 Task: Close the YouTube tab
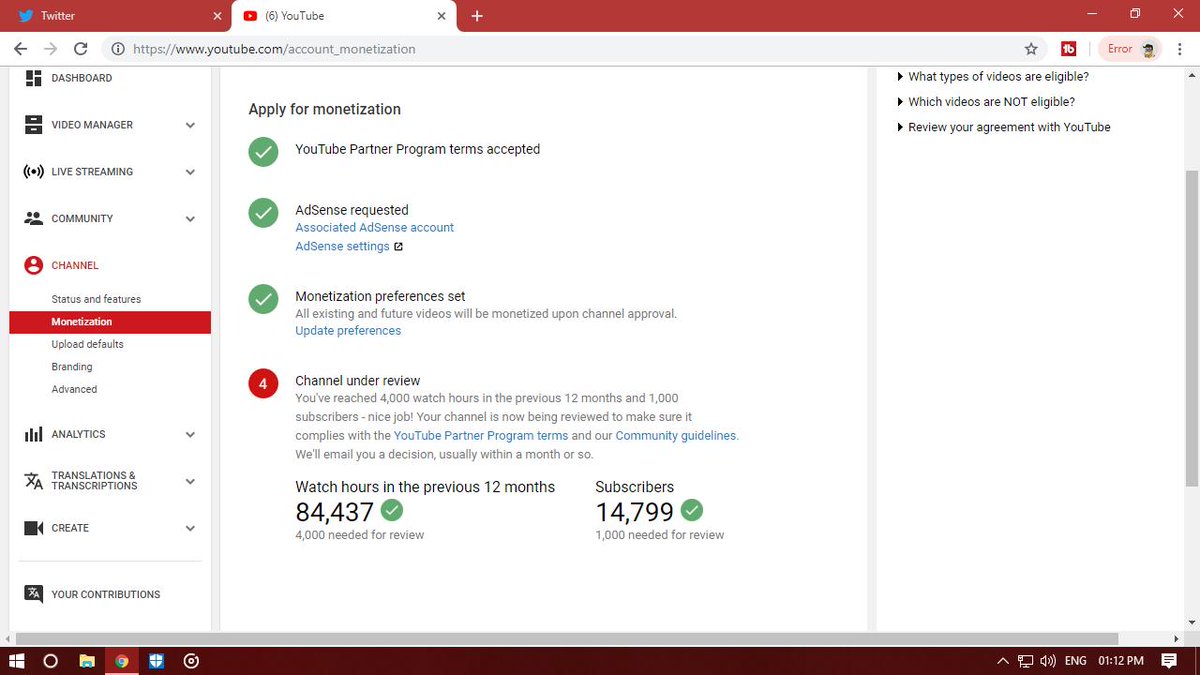click(441, 16)
